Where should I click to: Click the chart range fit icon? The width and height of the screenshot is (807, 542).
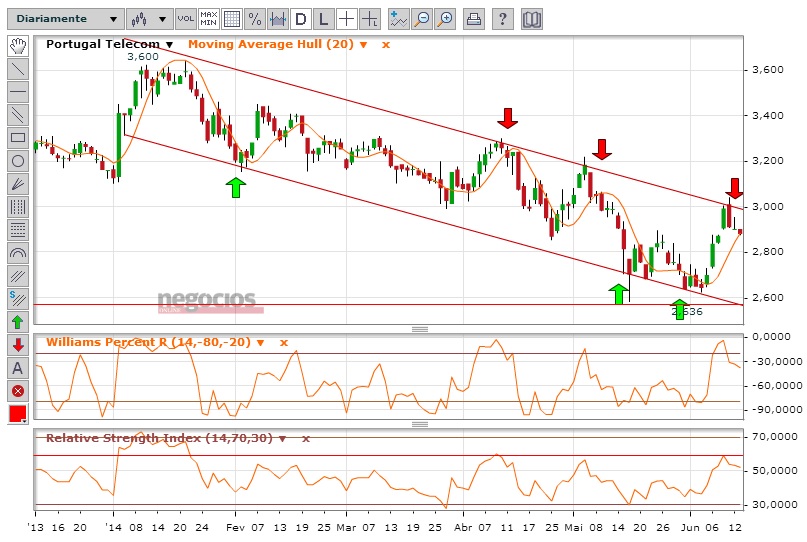pyautogui.click(x=278, y=19)
